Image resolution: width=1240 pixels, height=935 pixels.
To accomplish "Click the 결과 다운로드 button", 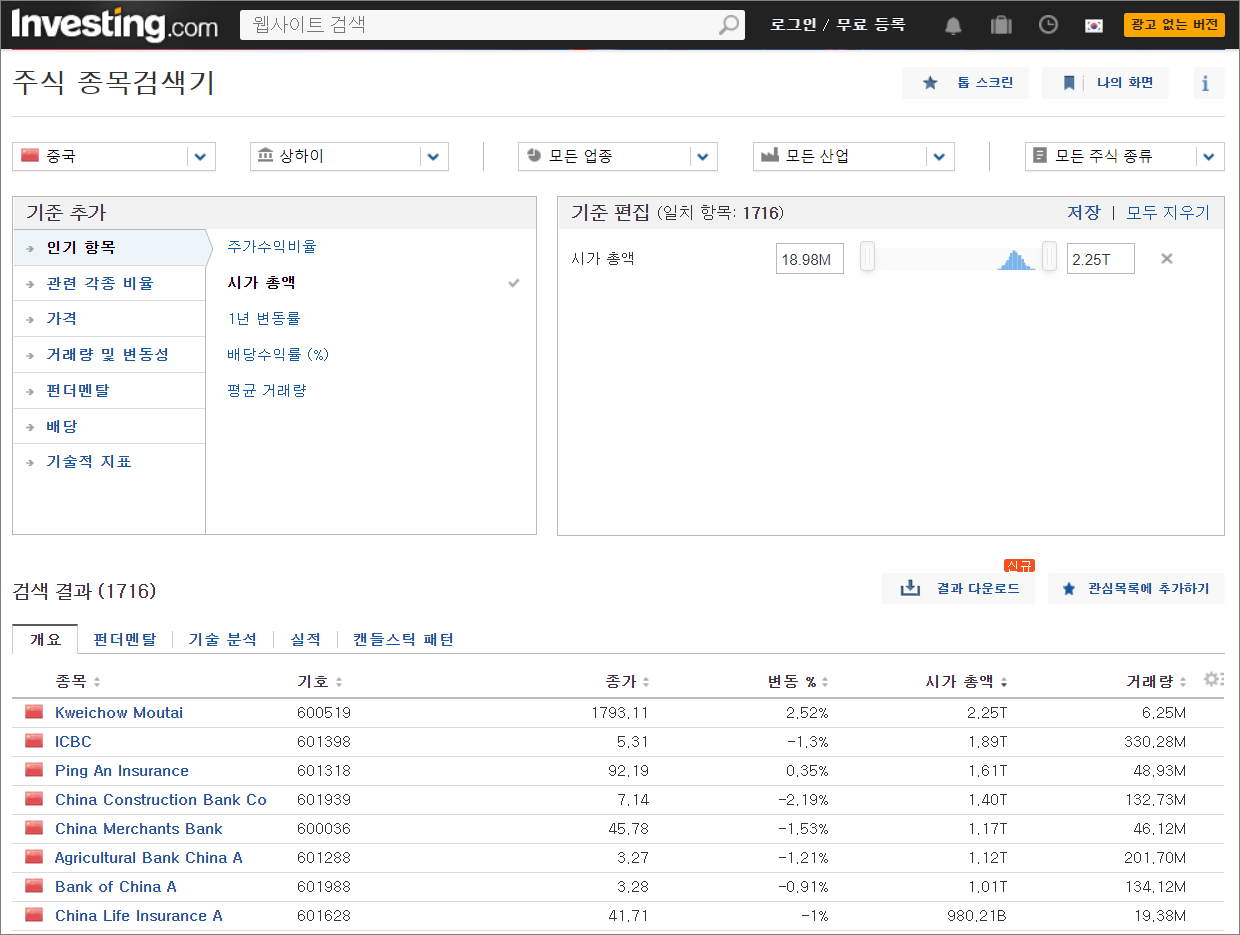I will 958,588.
